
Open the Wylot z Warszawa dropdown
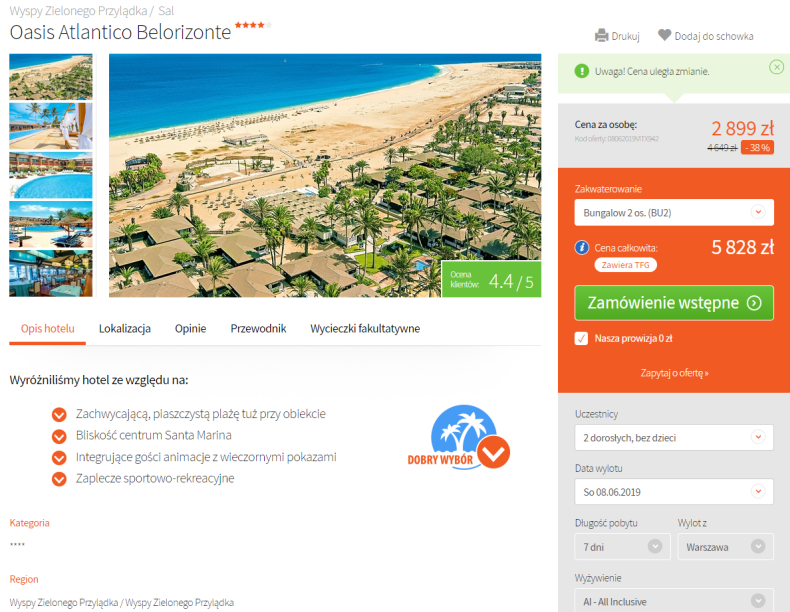(x=726, y=547)
